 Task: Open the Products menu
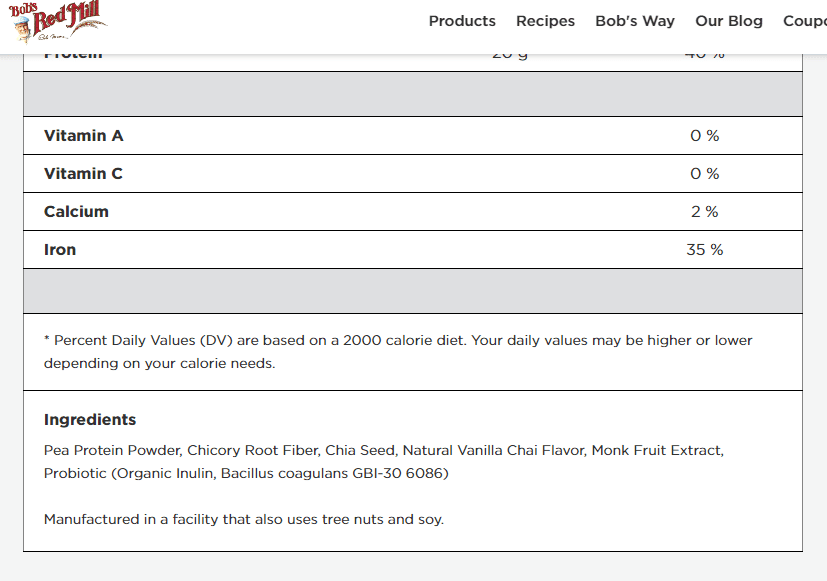(x=462, y=21)
